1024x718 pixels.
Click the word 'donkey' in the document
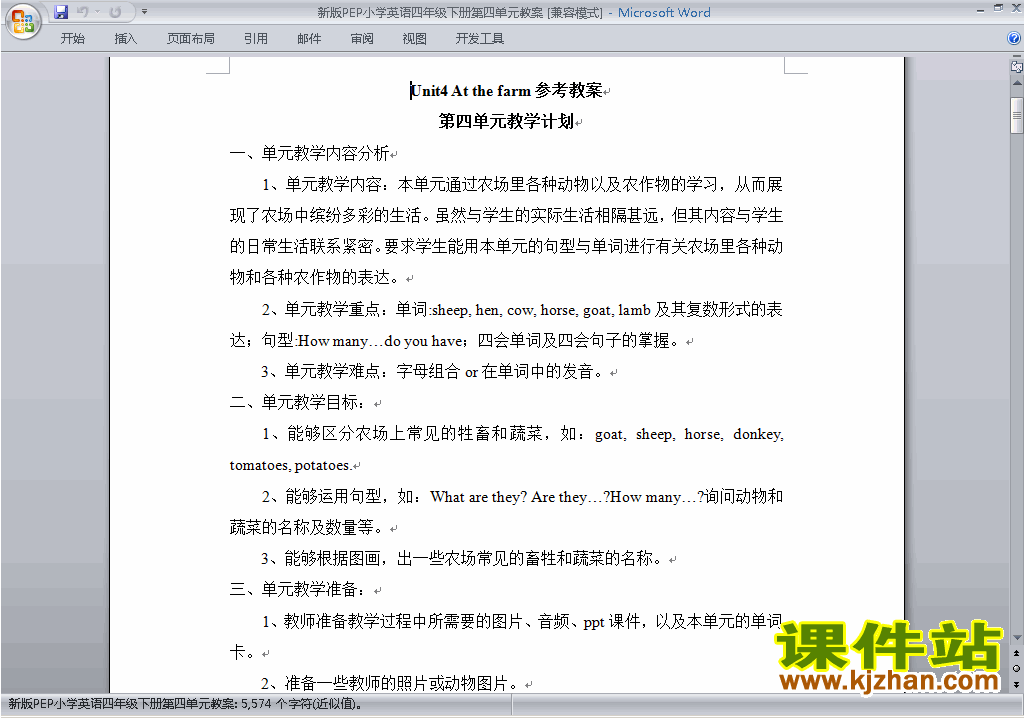757,434
